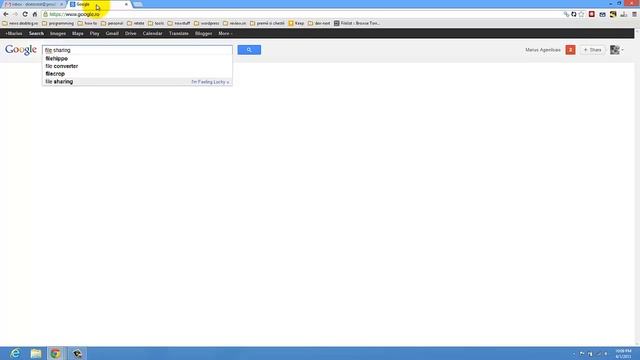The height and width of the screenshot is (360, 640).
Task: Open a new browser tab
Action: click(138, 4)
